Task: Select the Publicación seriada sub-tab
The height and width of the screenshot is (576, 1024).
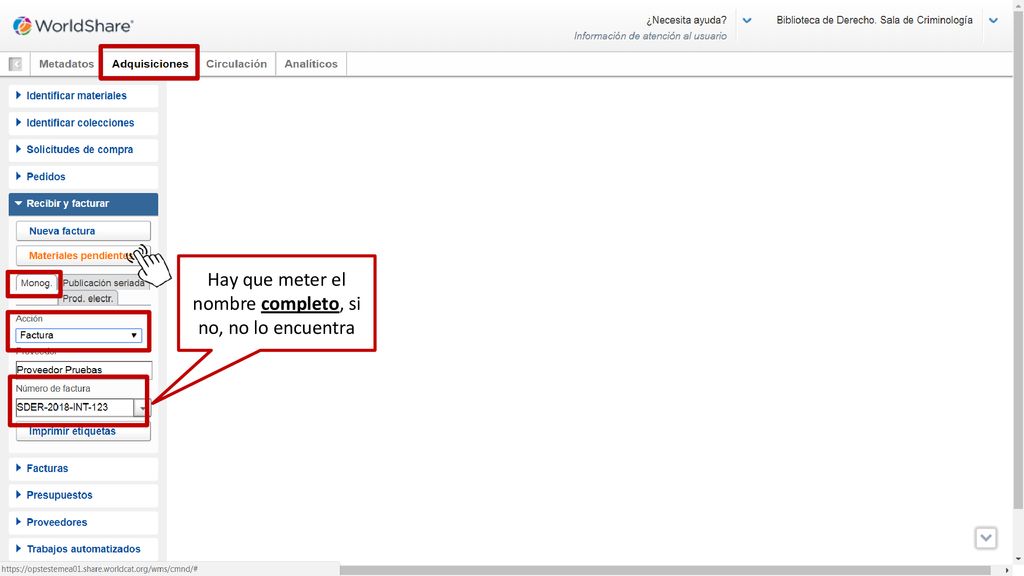Action: pyautogui.click(x=103, y=283)
